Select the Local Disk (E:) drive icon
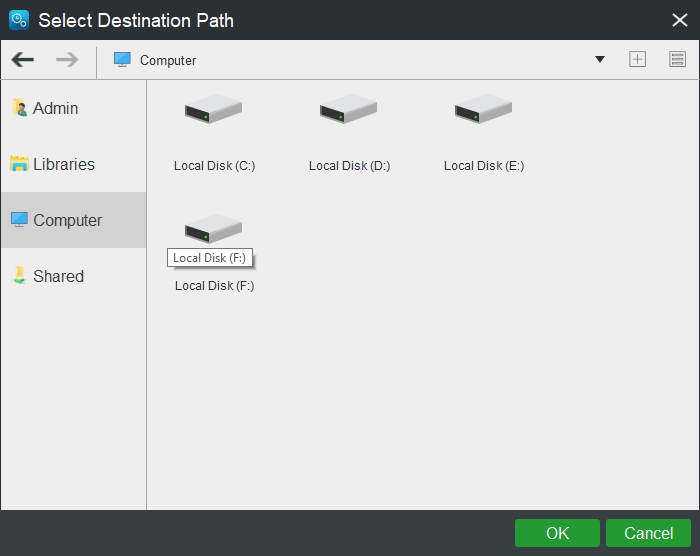 click(x=483, y=109)
